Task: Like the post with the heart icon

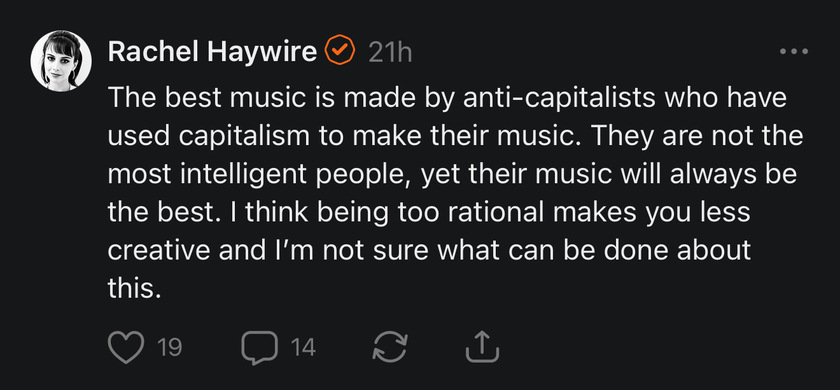Action: pos(126,347)
